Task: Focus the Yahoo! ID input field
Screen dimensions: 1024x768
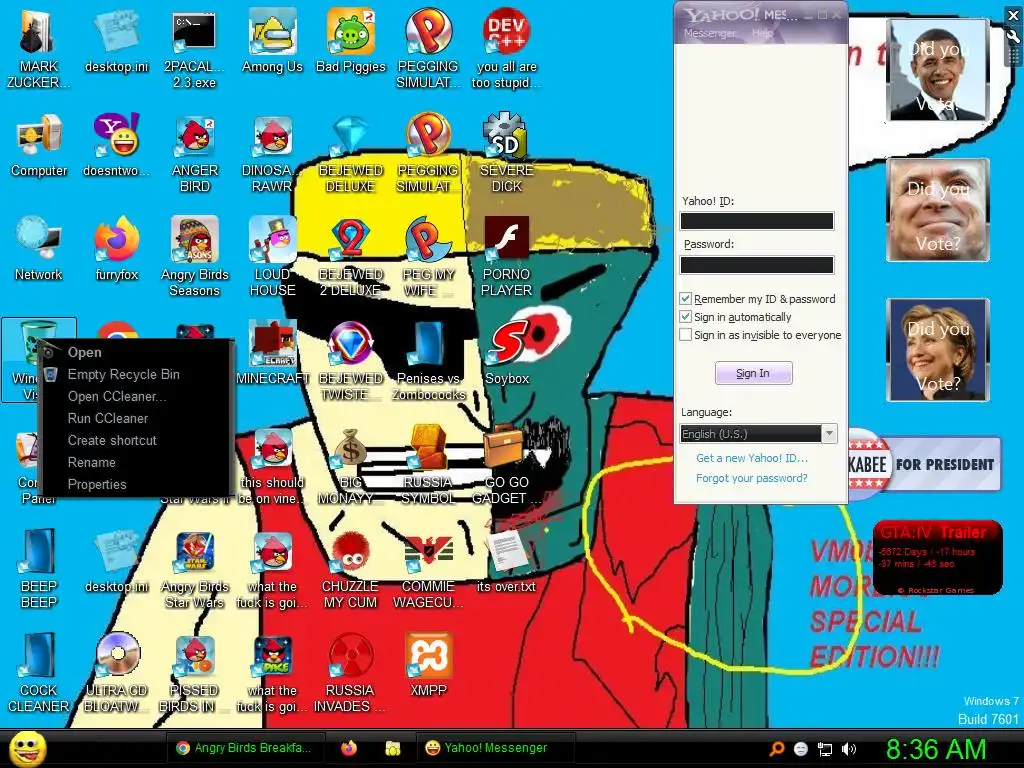Action: point(757,221)
